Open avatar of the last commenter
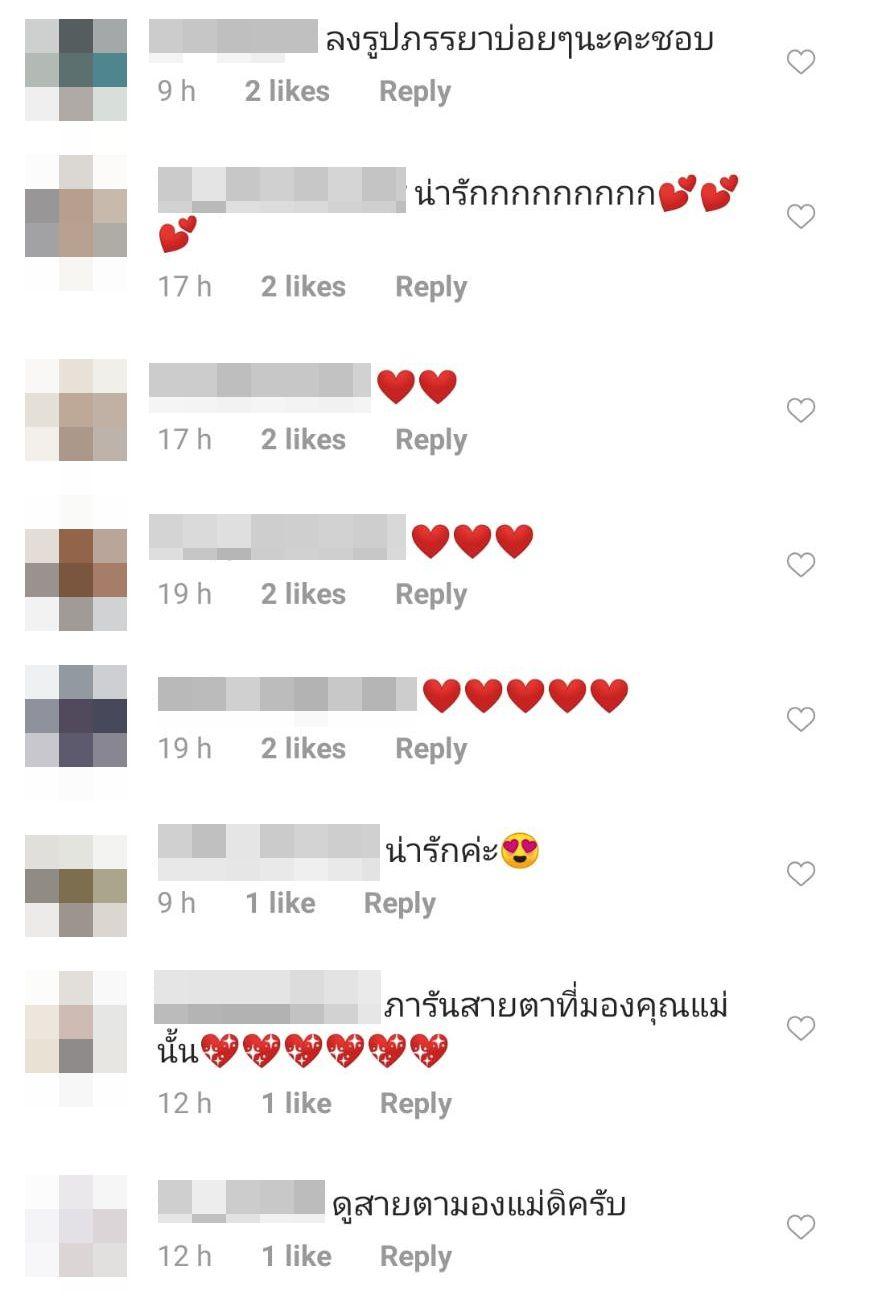Viewport: 869px width, 1310px height. pyautogui.click(x=76, y=1226)
